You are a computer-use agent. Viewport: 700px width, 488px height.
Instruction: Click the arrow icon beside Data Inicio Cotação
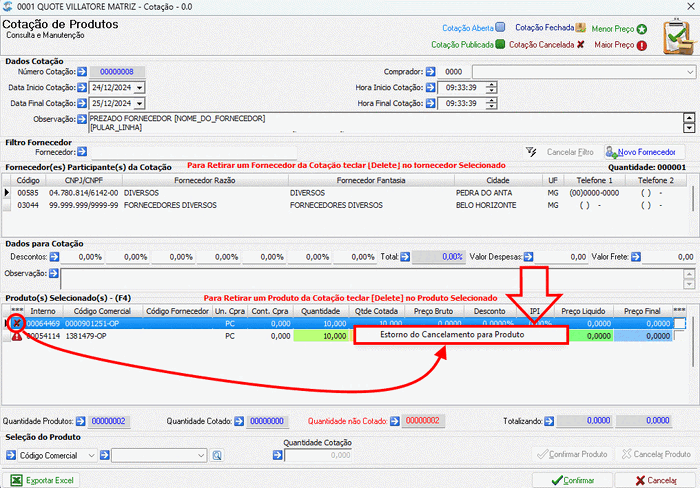(82, 88)
